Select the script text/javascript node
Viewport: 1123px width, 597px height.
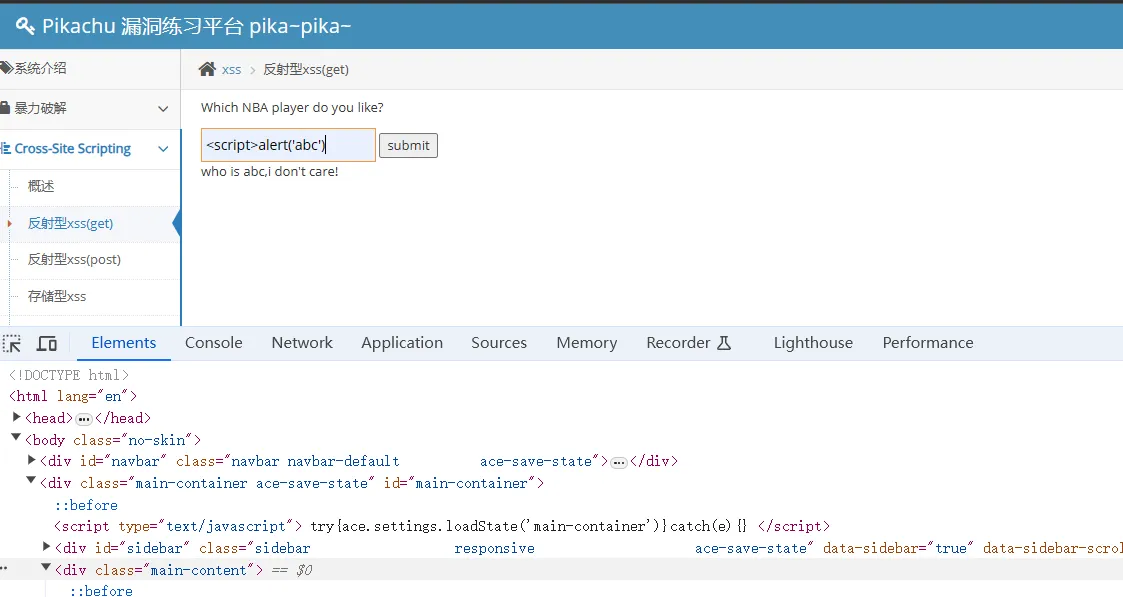pos(442,527)
